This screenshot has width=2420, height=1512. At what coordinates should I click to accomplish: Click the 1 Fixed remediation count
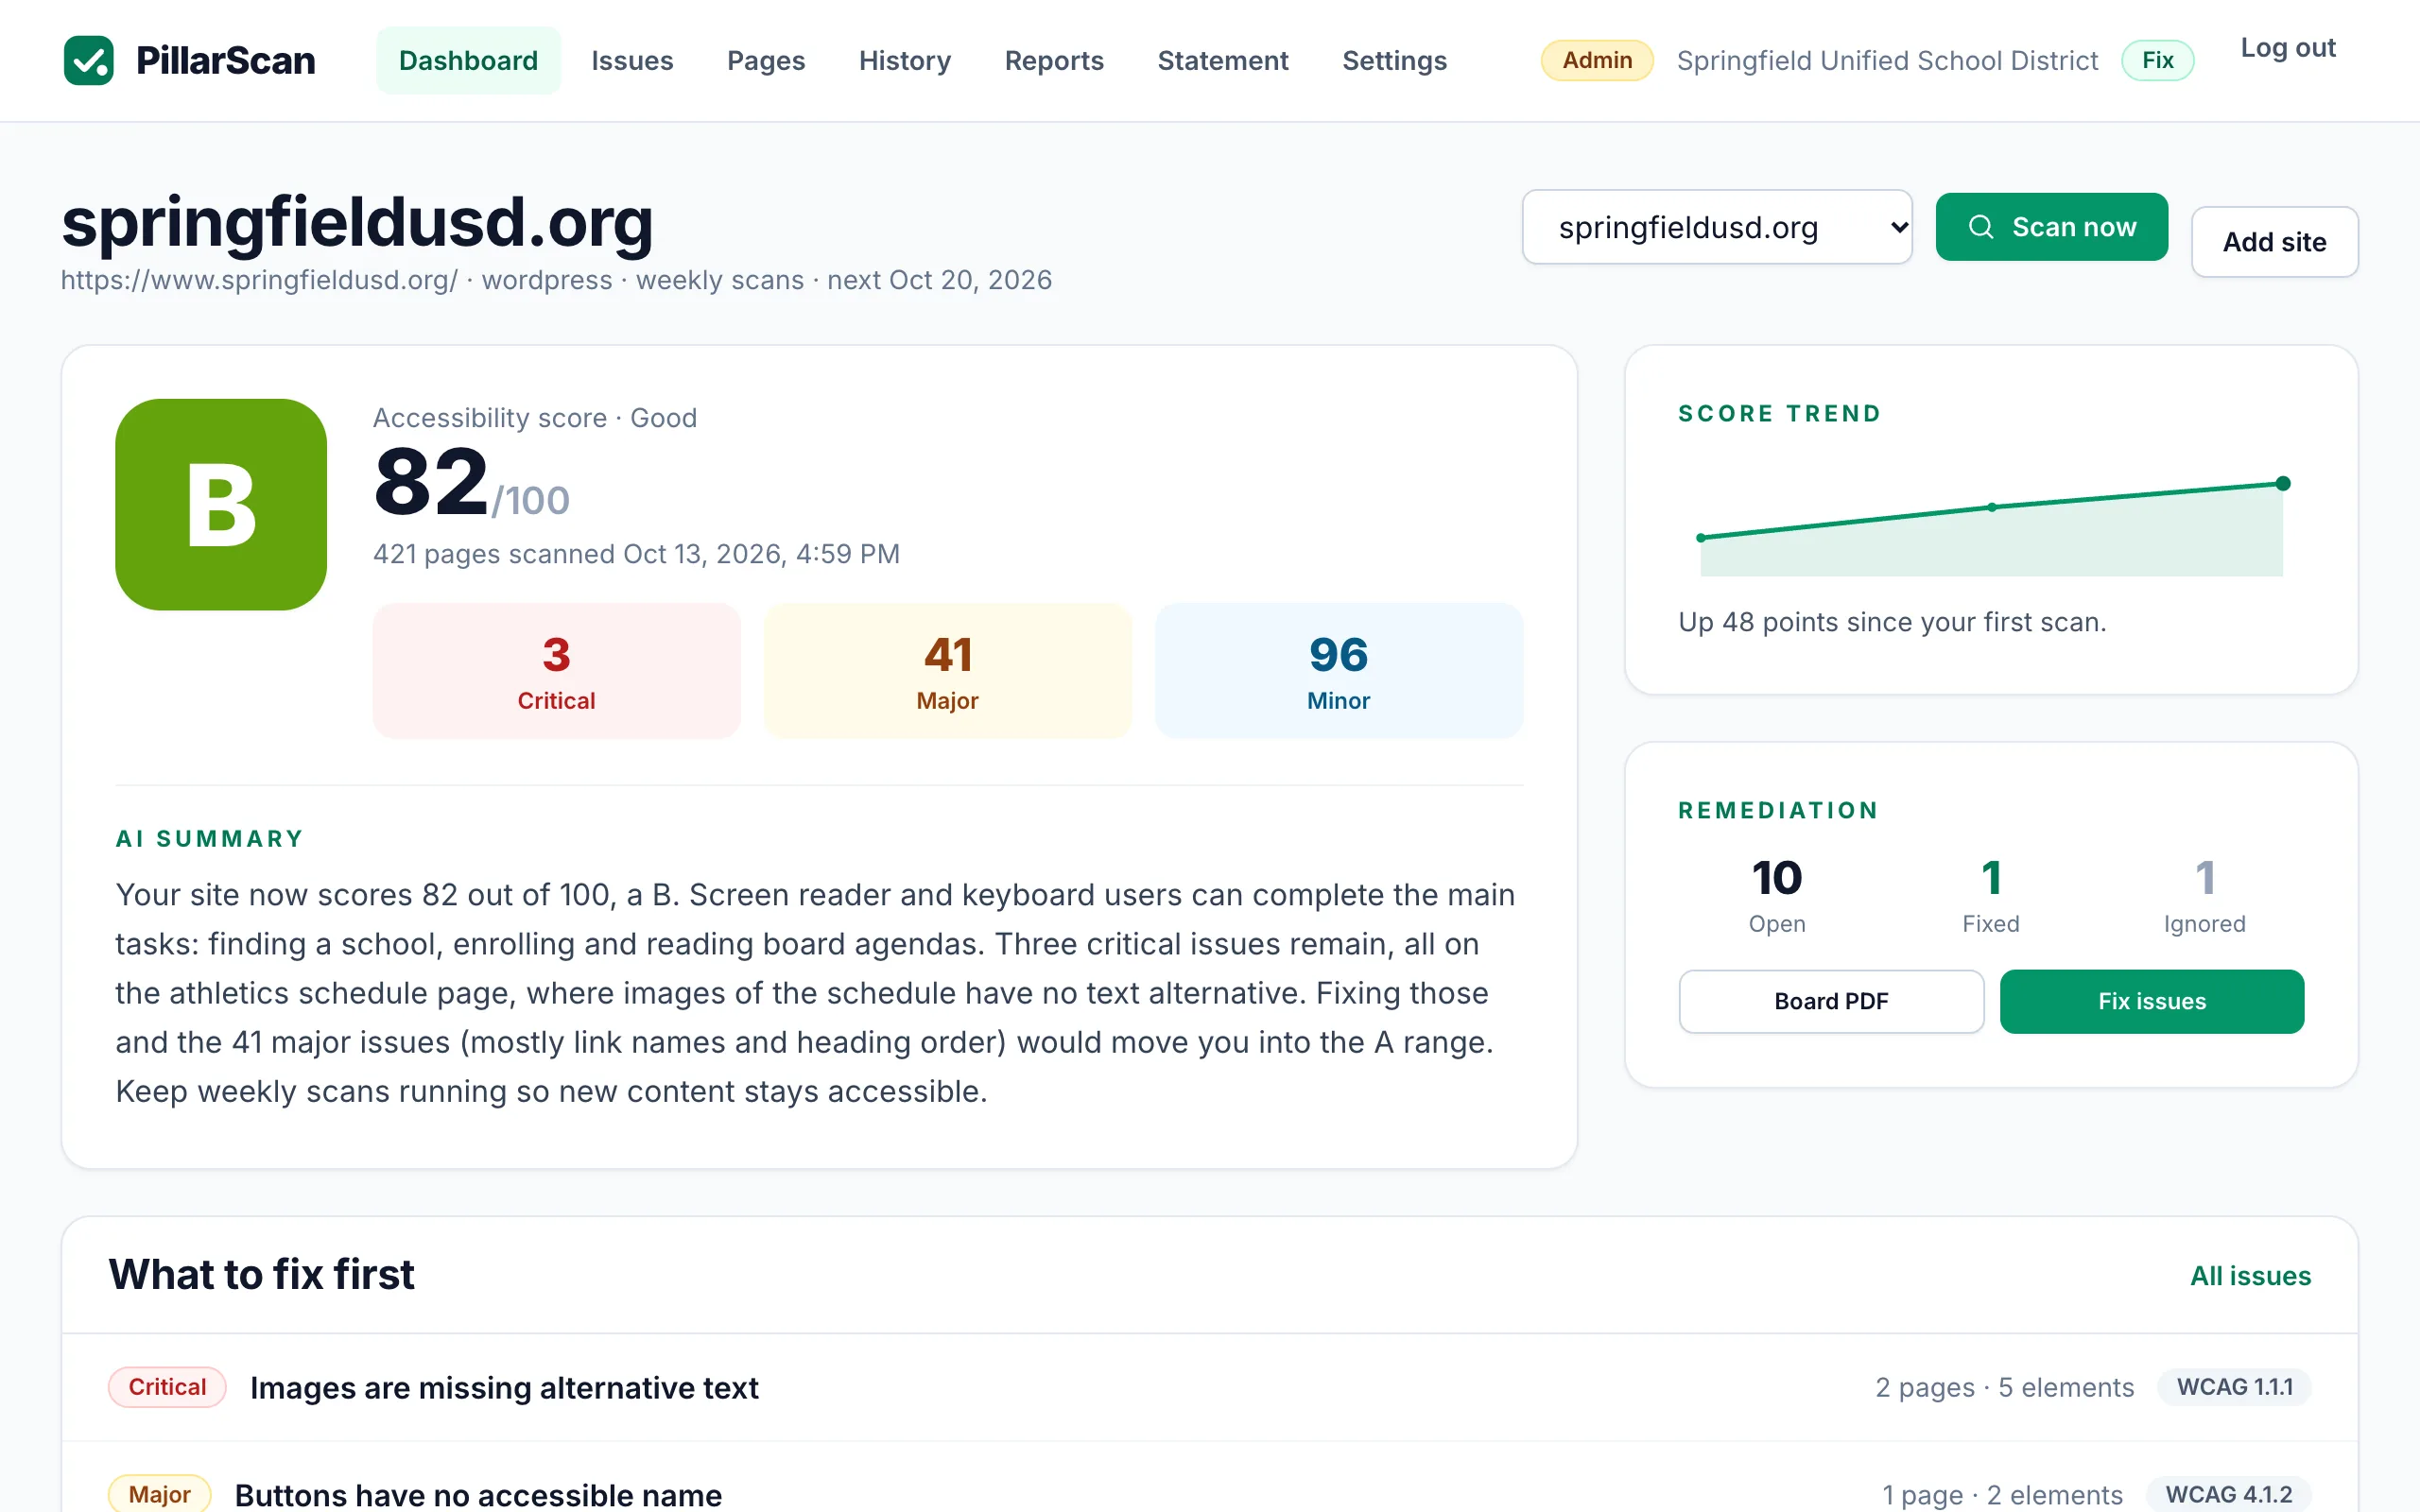1991,895
